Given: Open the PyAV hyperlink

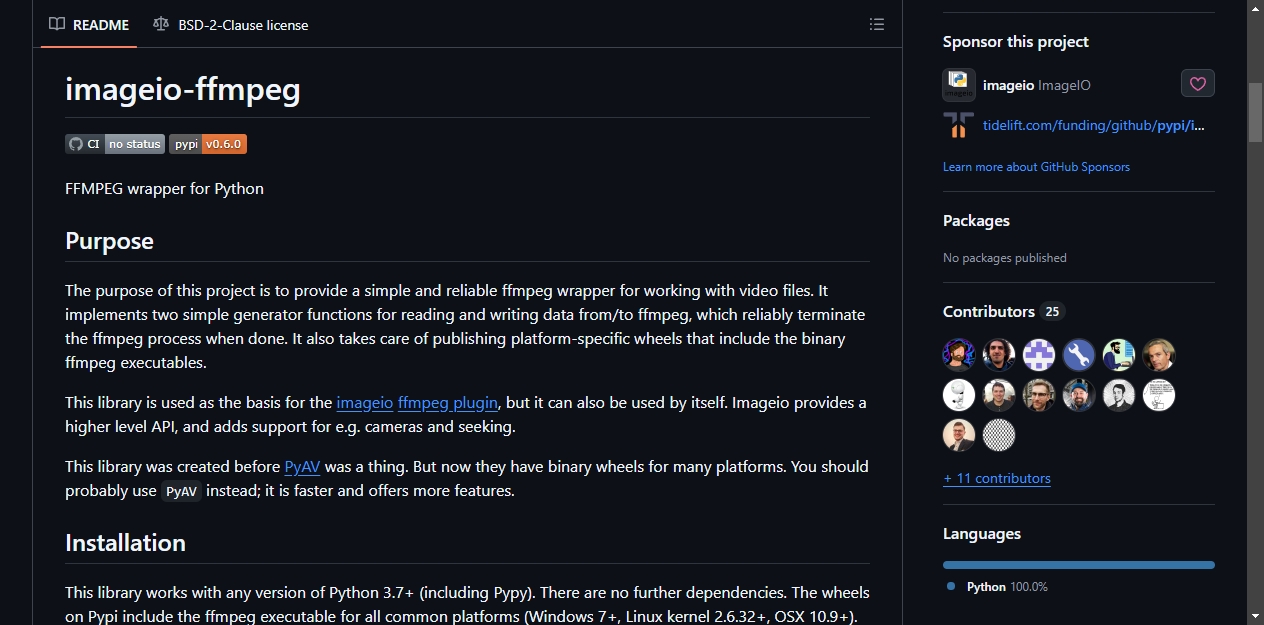Looking at the screenshot, I should click(x=302, y=467).
